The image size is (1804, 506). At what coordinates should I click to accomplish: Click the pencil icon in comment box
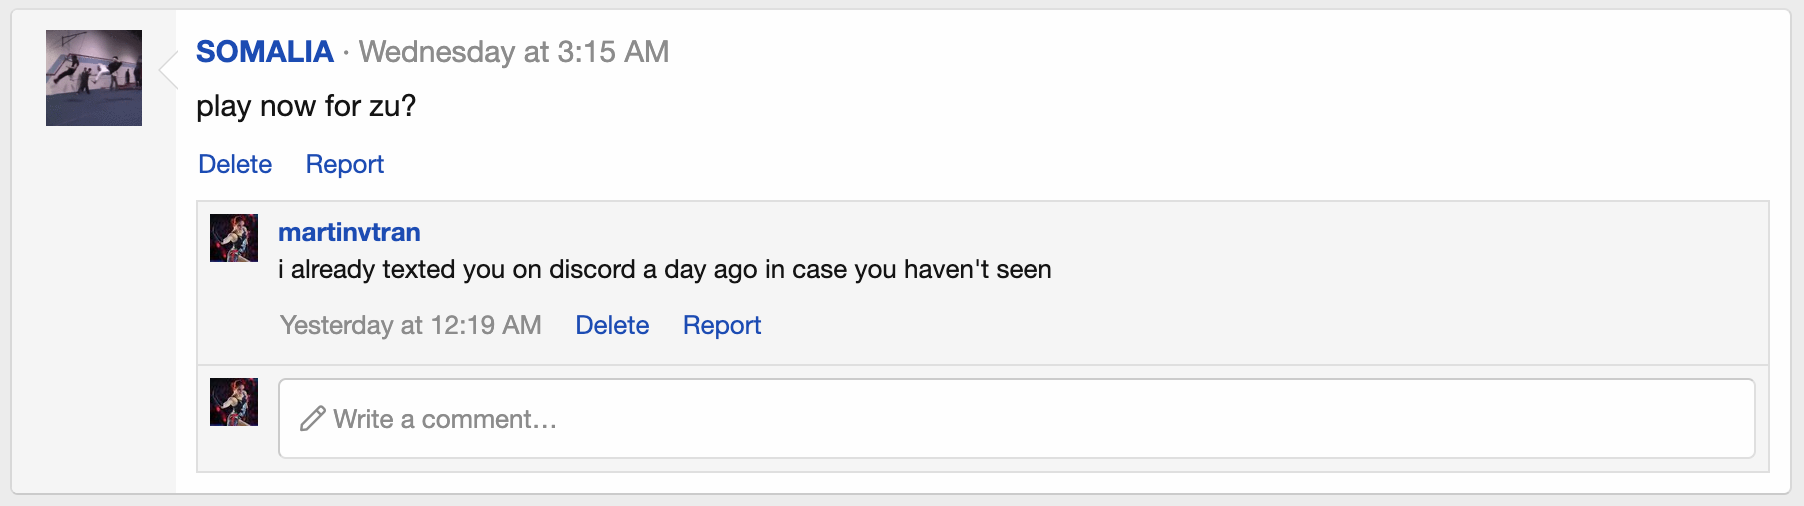(x=313, y=419)
